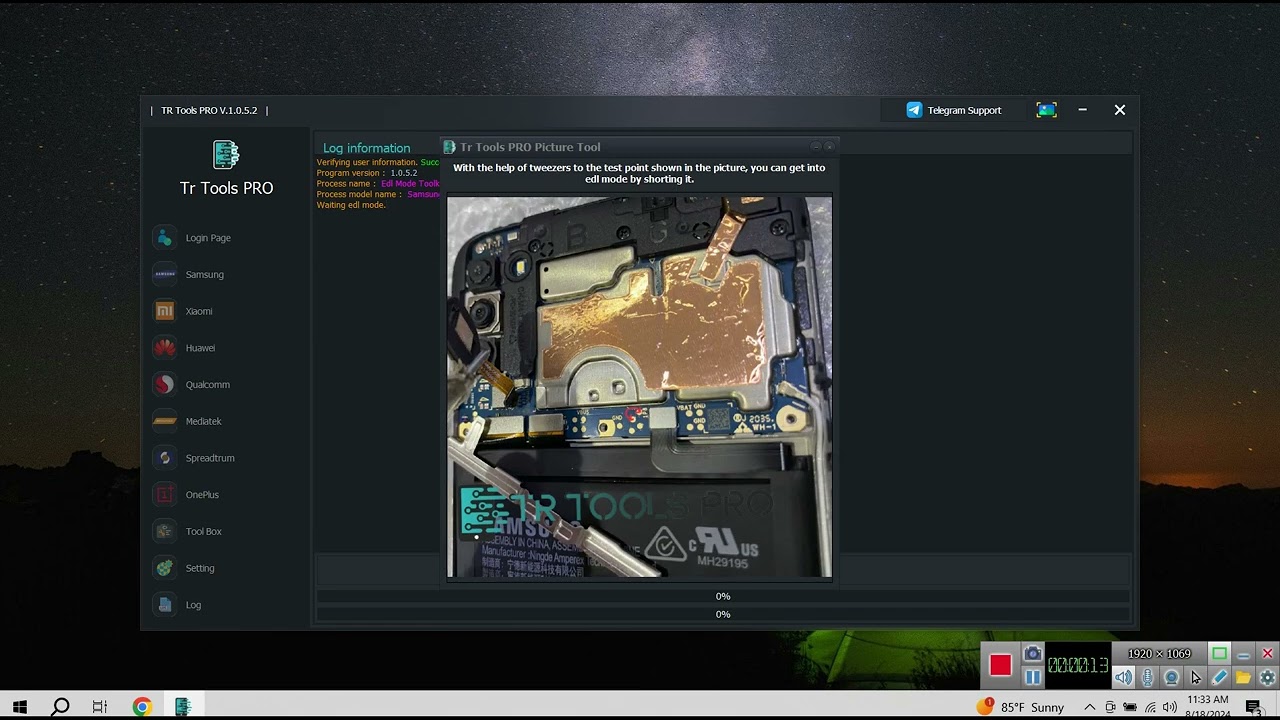Click the 'Process model name' log line
1280x720 pixels.
pyautogui.click(x=378, y=194)
